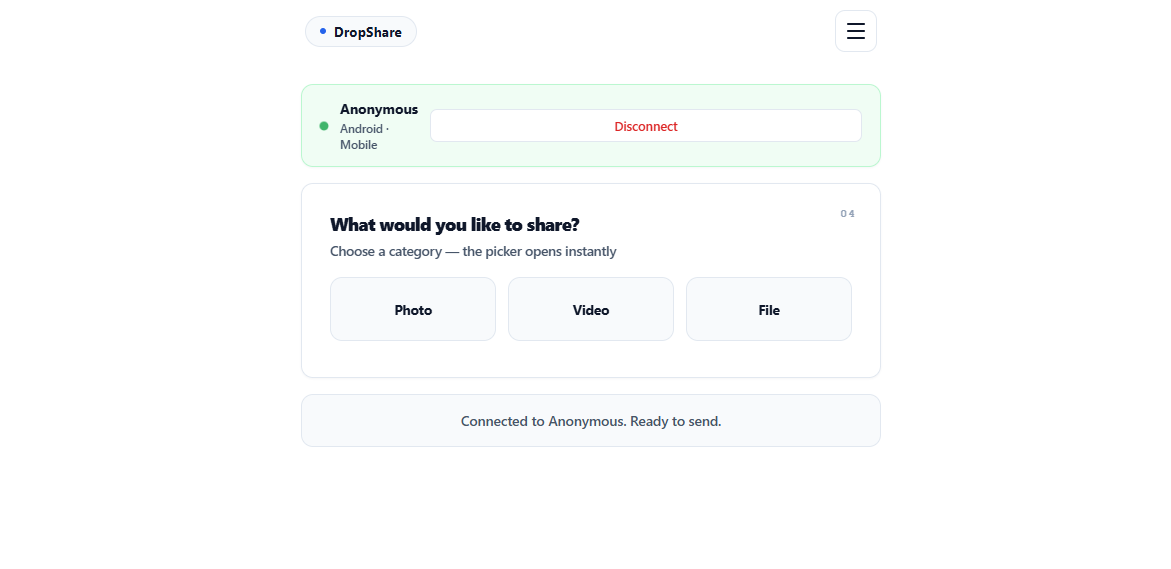This screenshot has width=1171, height=569.
Task: Click the "04" step indicator
Action: (x=848, y=214)
